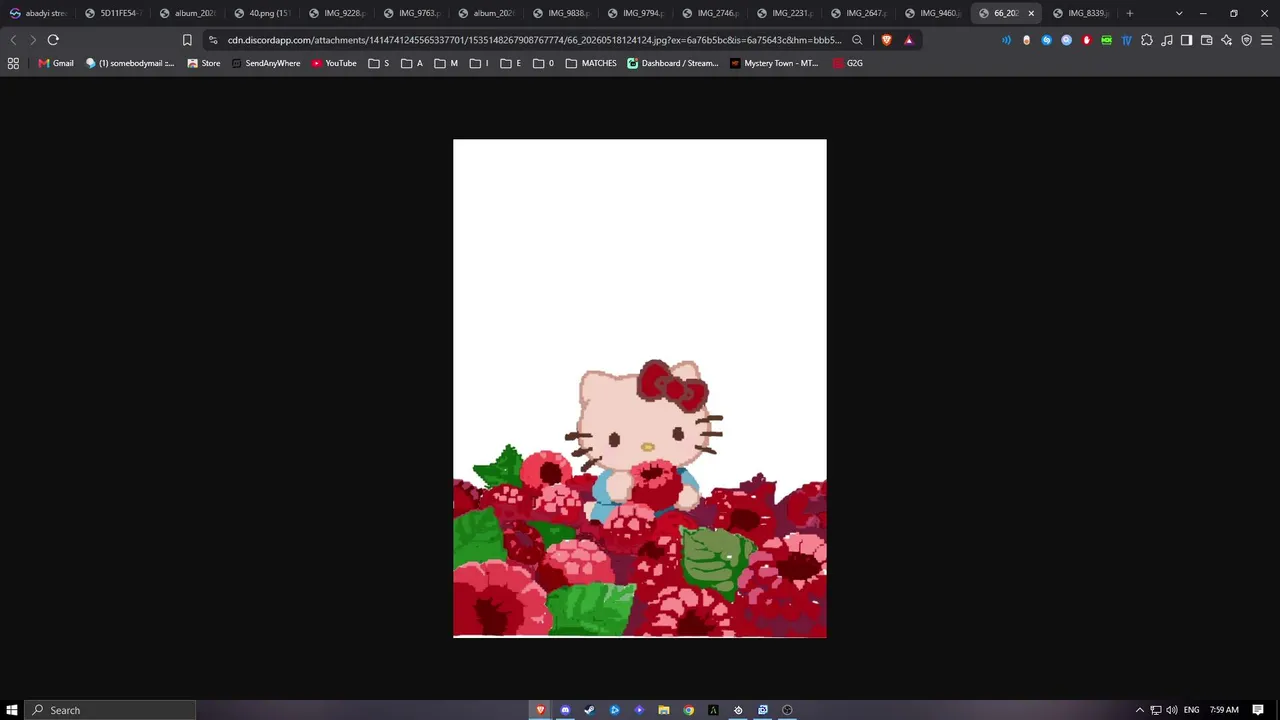Screen dimensions: 1280x720
Task: Switch to the IMG_9838 tab
Action: click(560, 13)
